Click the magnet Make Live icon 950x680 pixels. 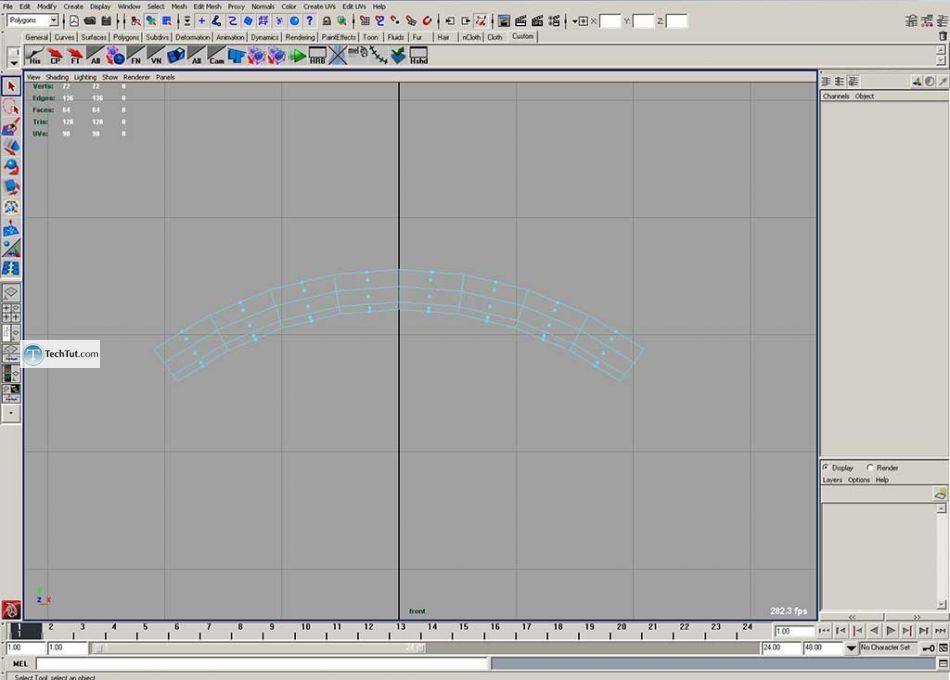pyautogui.click(x=427, y=21)
